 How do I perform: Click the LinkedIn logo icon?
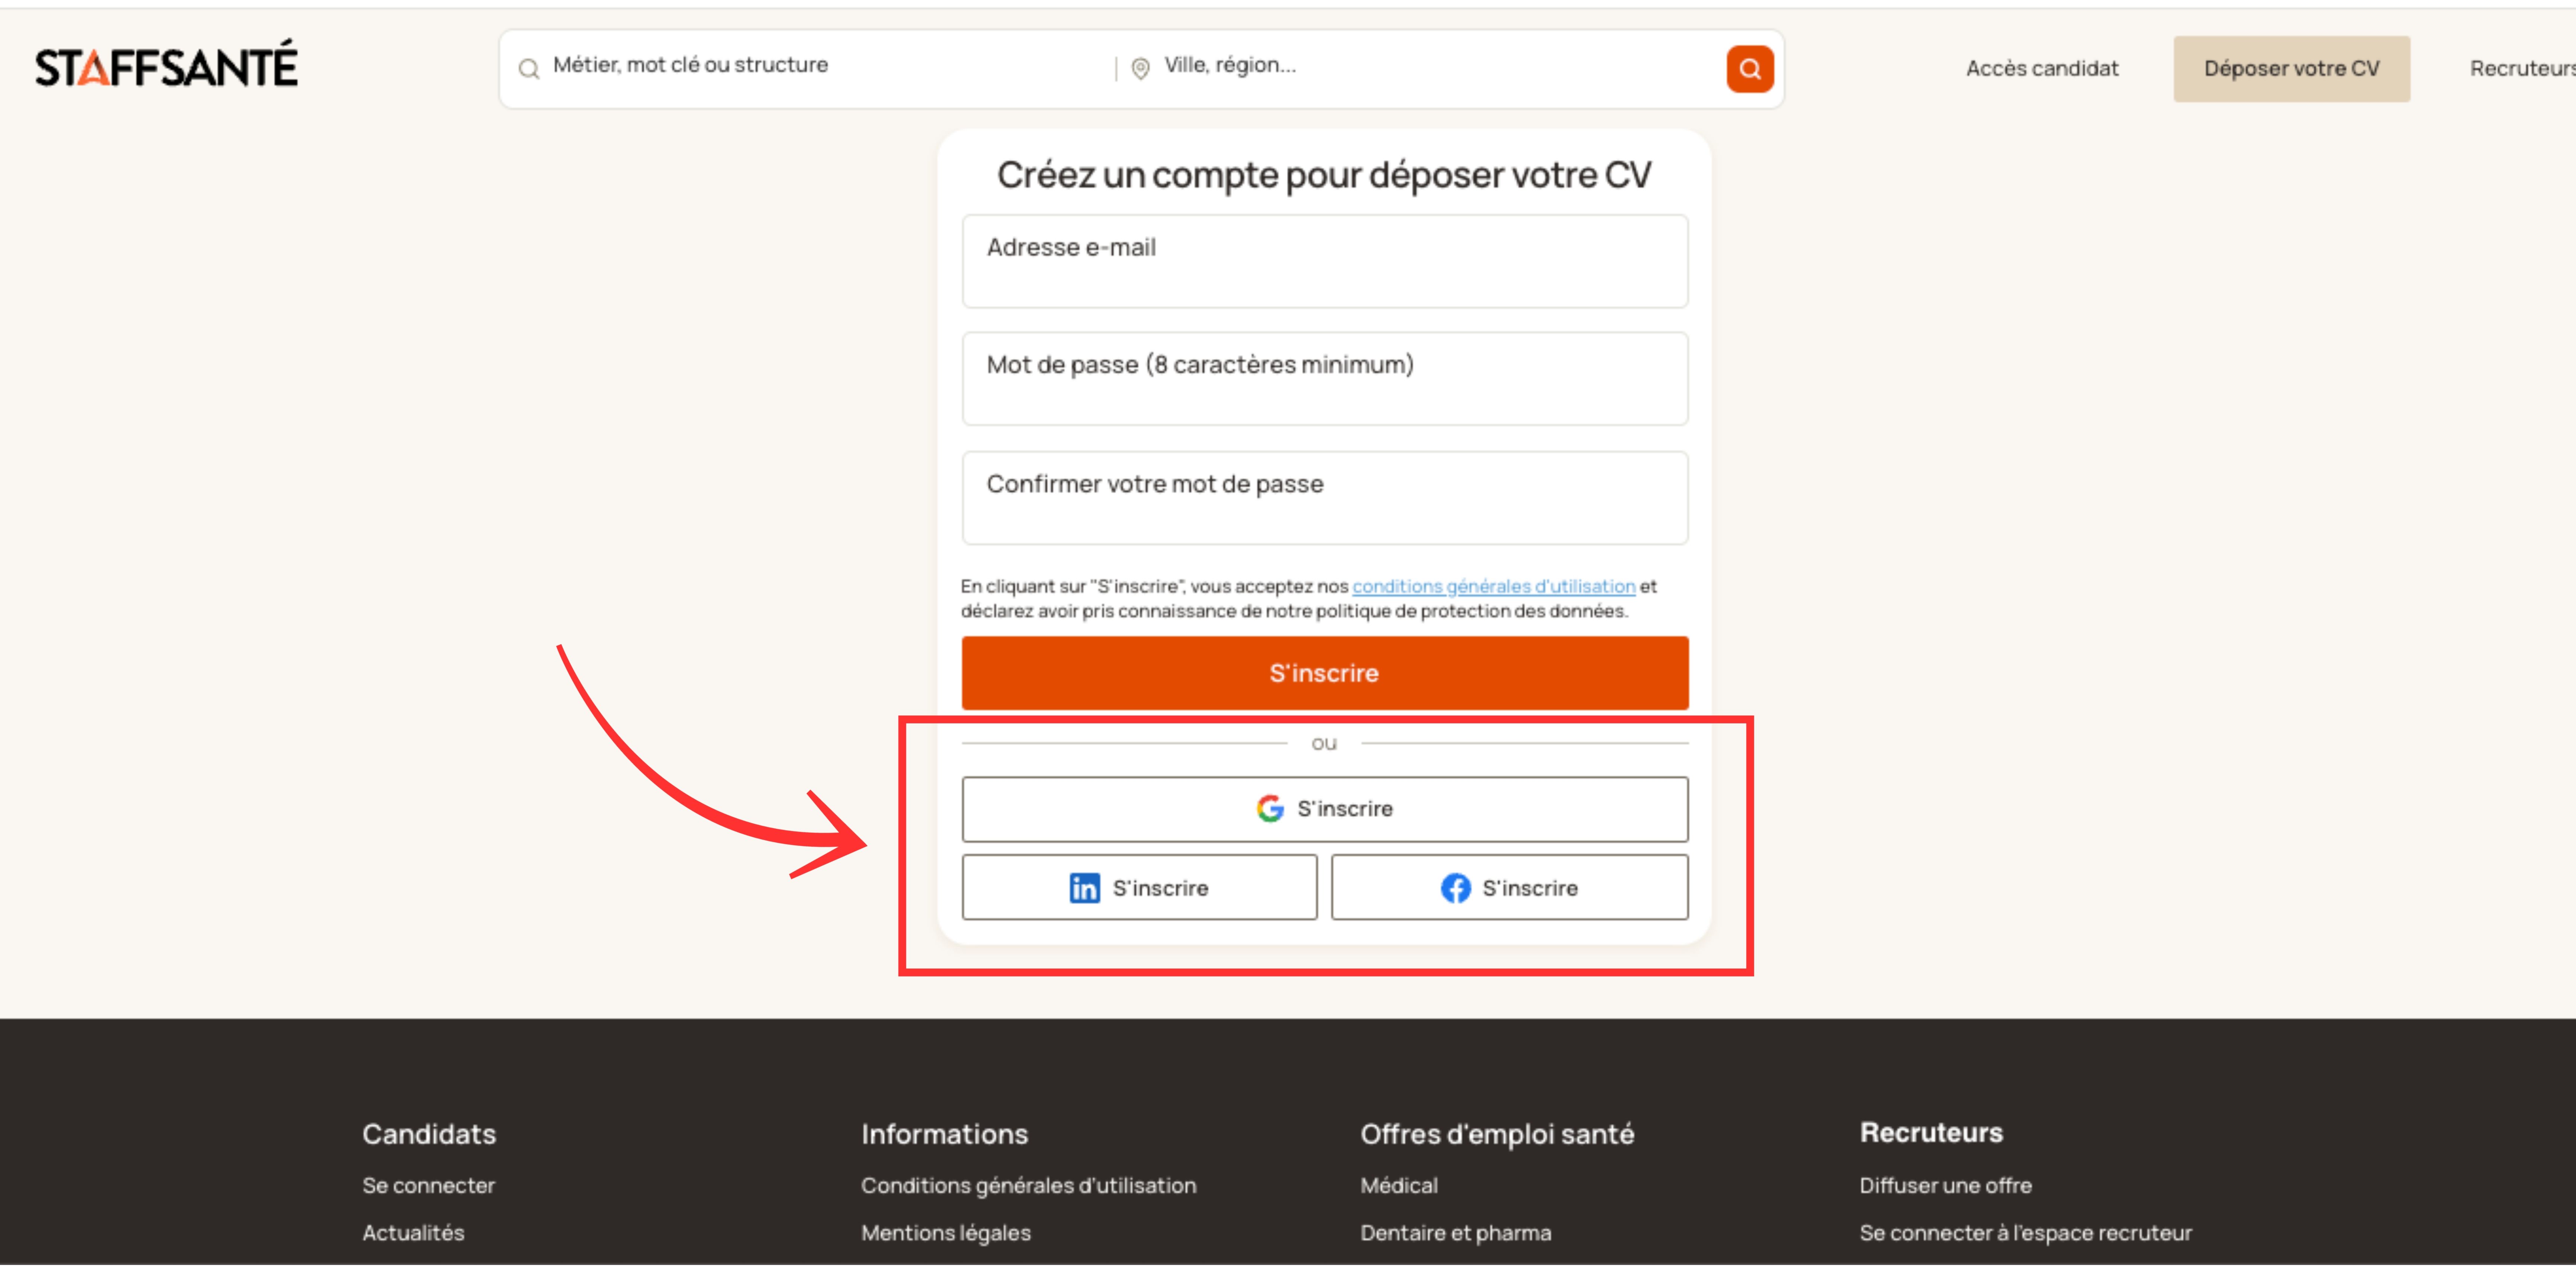click(x=1084, y=888)
